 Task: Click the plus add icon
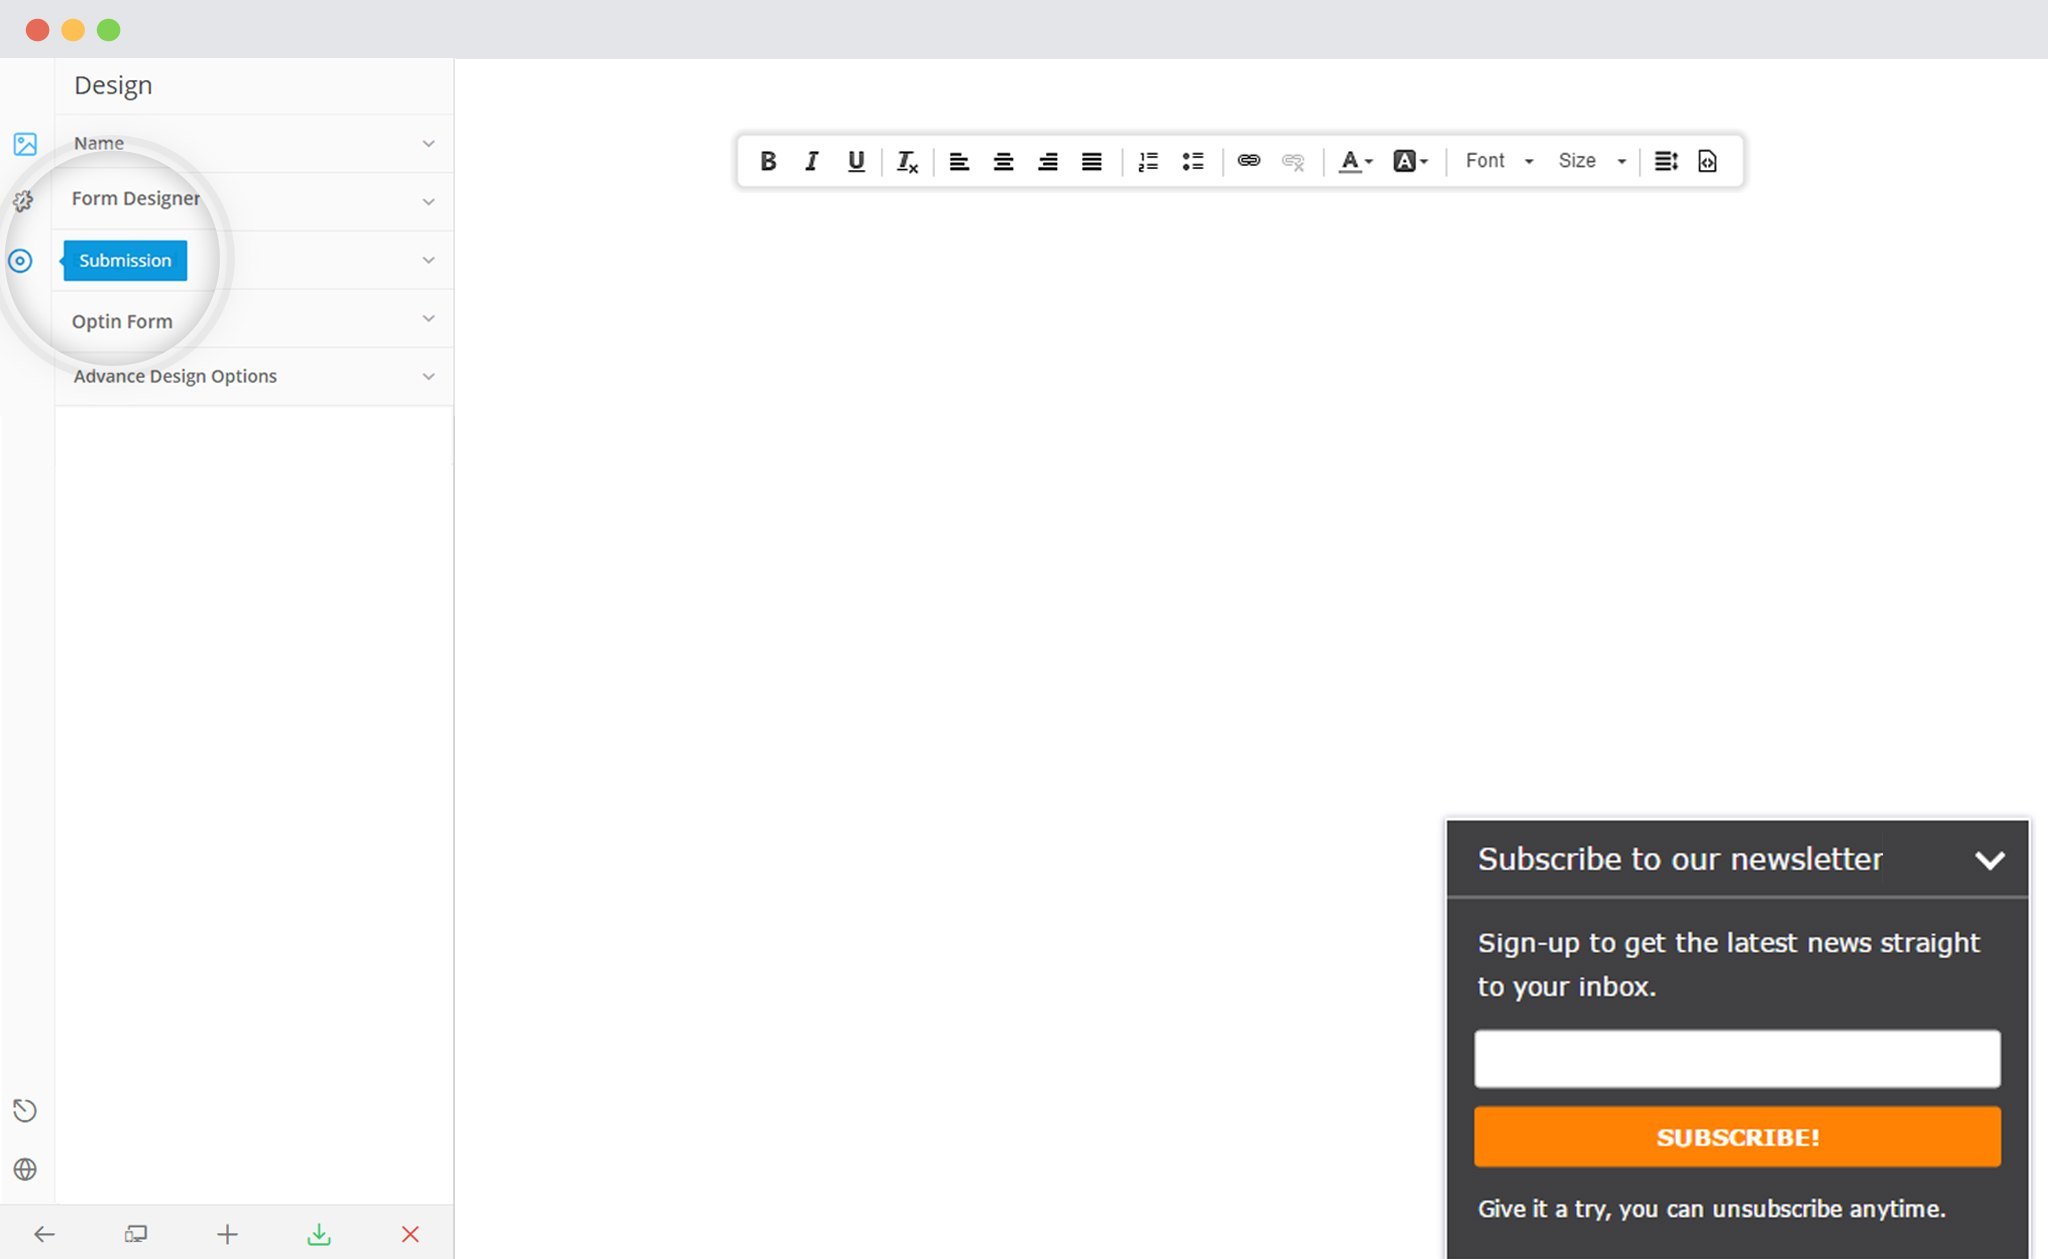pyautogui.click(x=227, y=1234)
